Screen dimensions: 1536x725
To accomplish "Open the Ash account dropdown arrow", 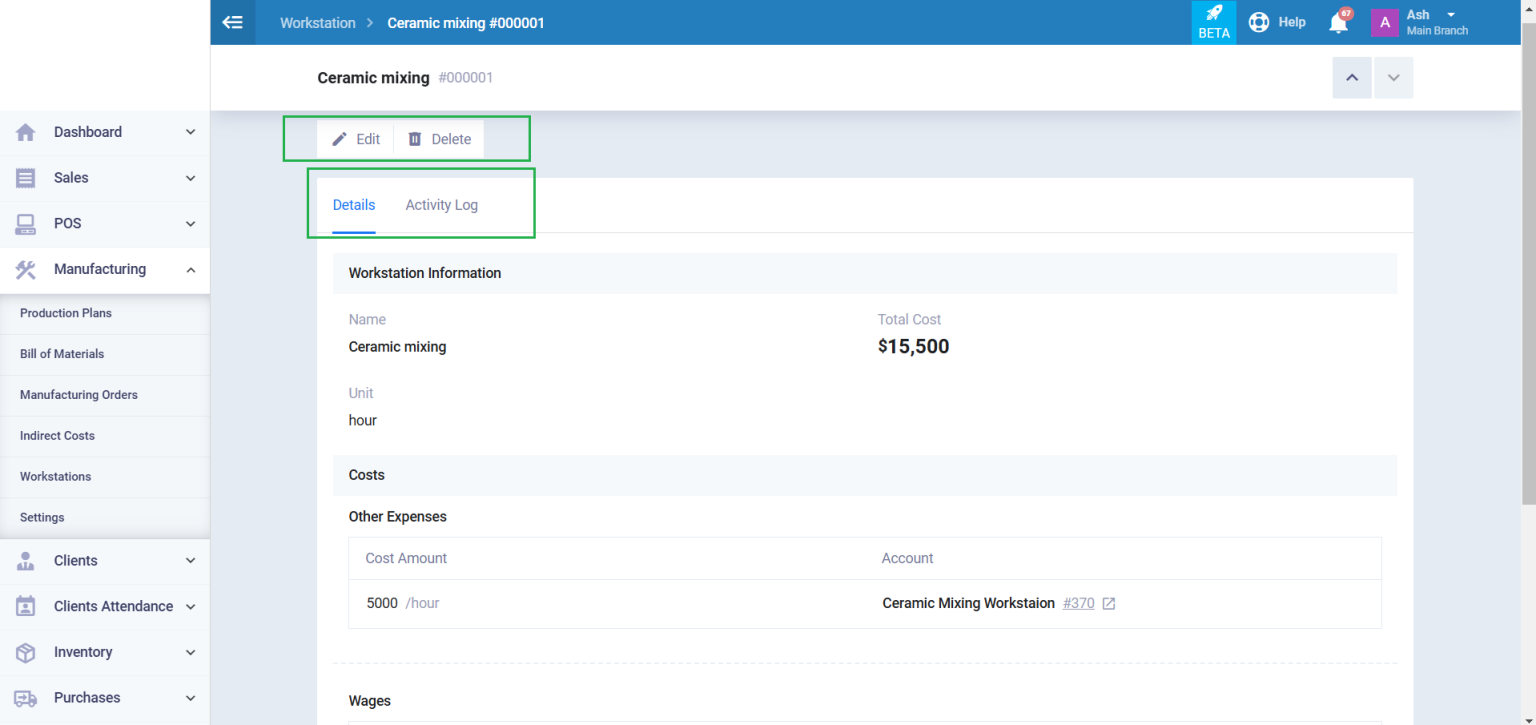I will click(1451, 15).
